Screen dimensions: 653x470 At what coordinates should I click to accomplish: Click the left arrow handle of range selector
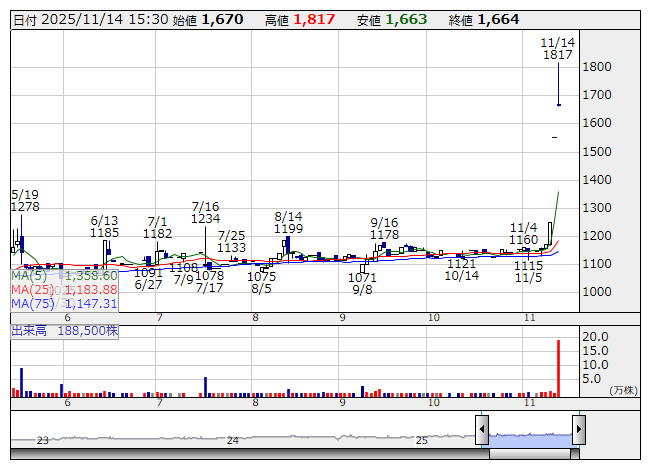coord(482,430)
